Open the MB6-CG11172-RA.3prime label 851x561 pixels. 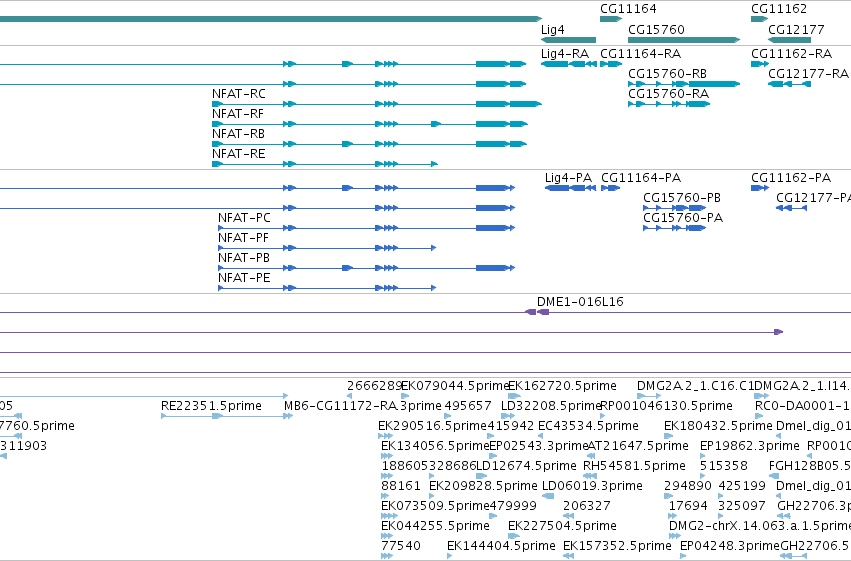pos(363,406)
